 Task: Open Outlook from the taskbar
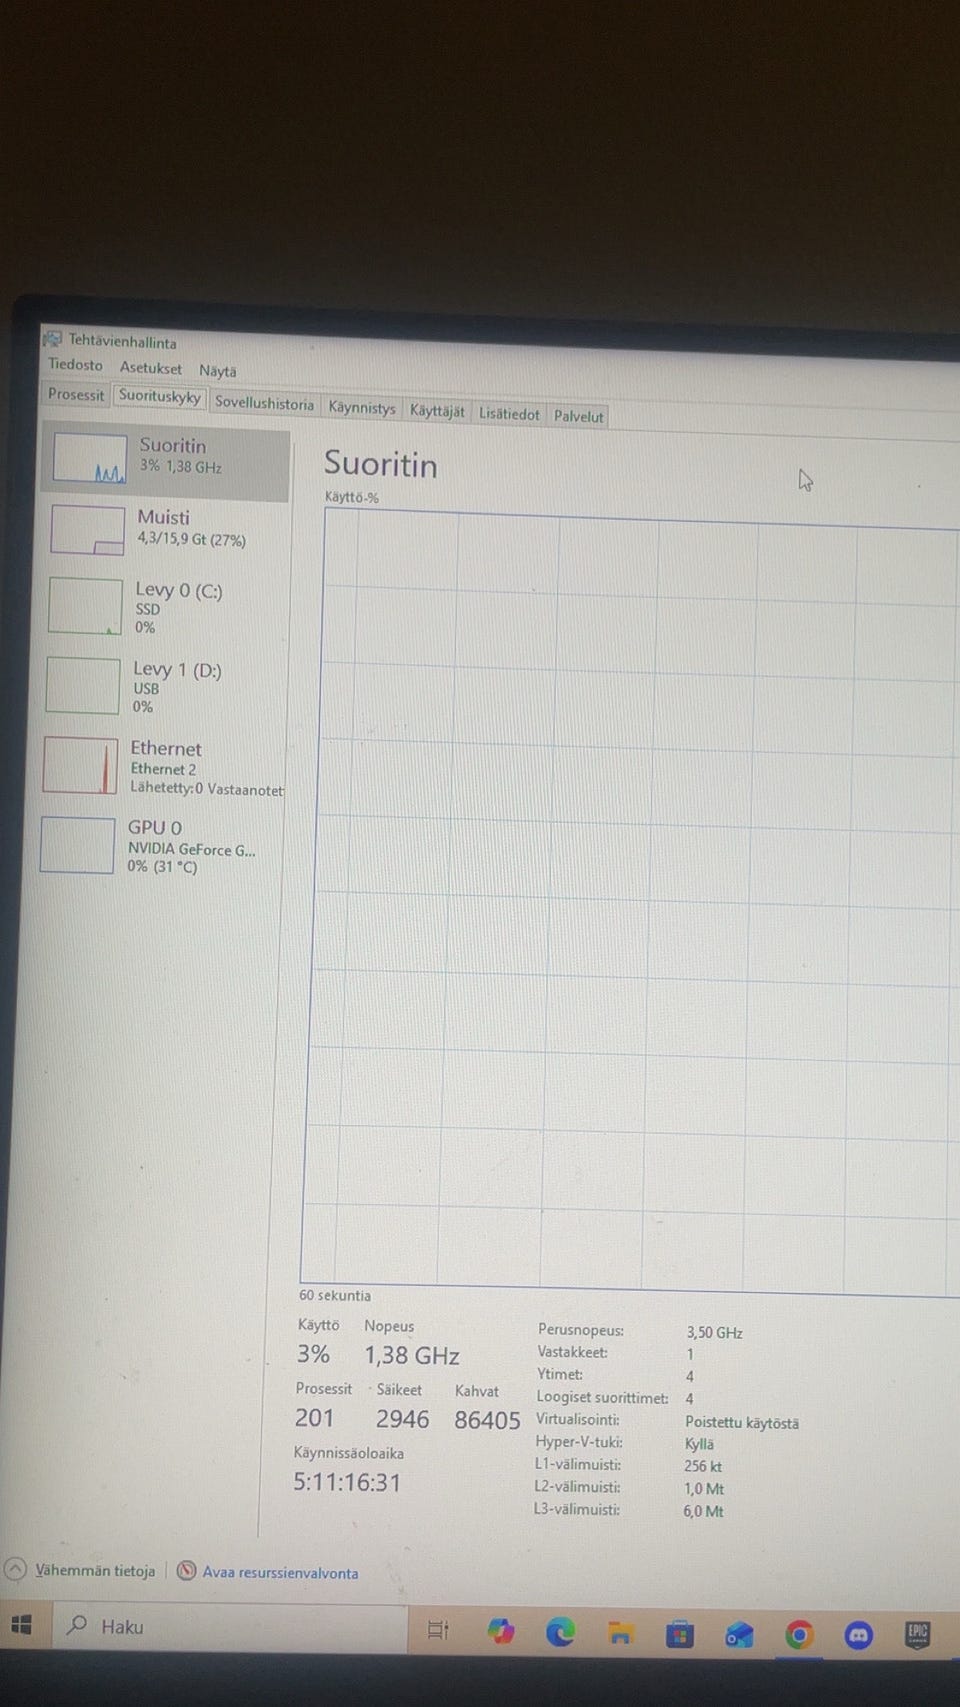(739, 1635)
